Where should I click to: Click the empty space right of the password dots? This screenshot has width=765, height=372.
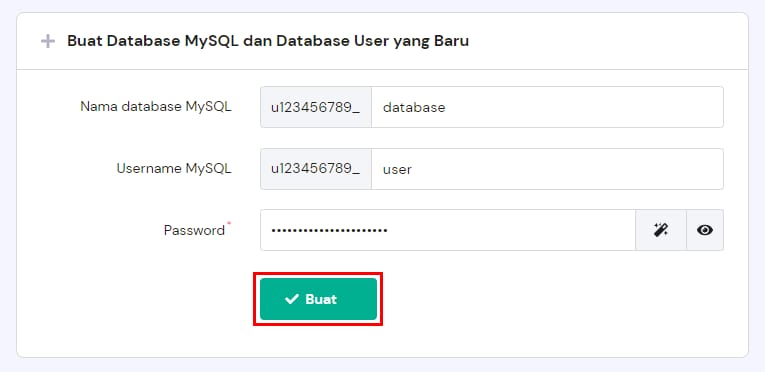pos(511,230)
